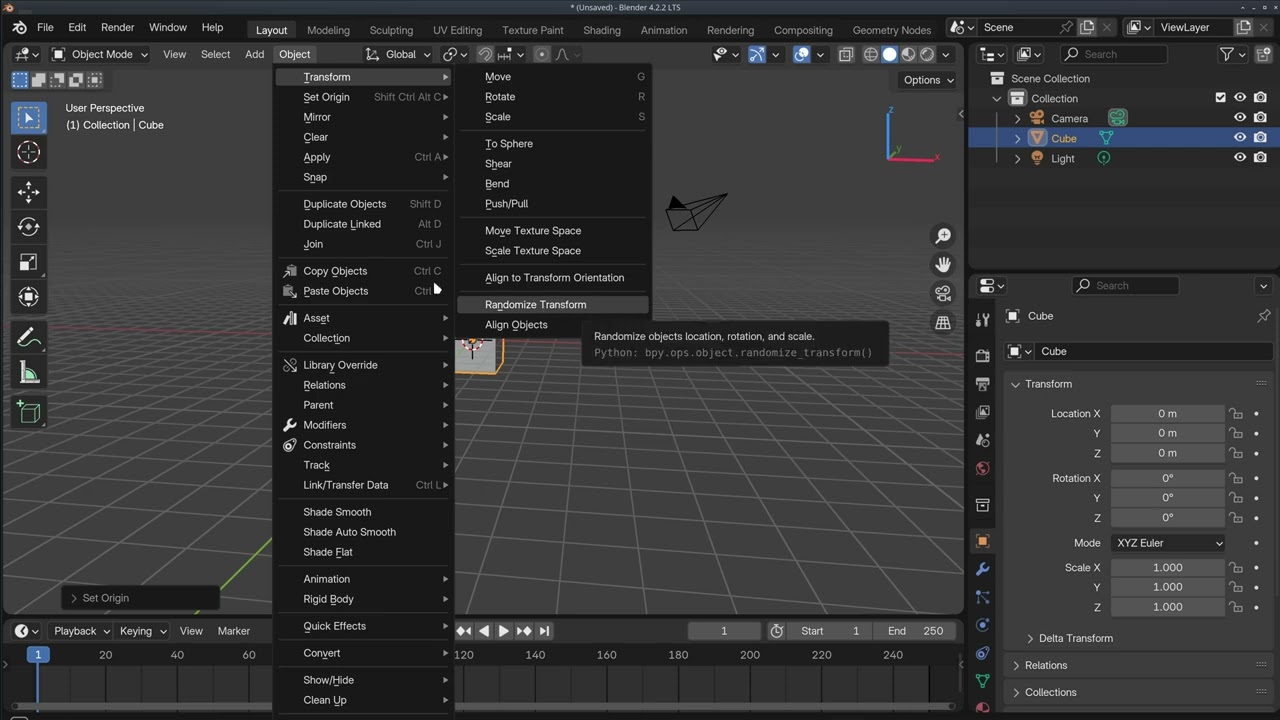Click Duplicate Objects menu entry
The image size is (1280, 720).
pos(364,204)
